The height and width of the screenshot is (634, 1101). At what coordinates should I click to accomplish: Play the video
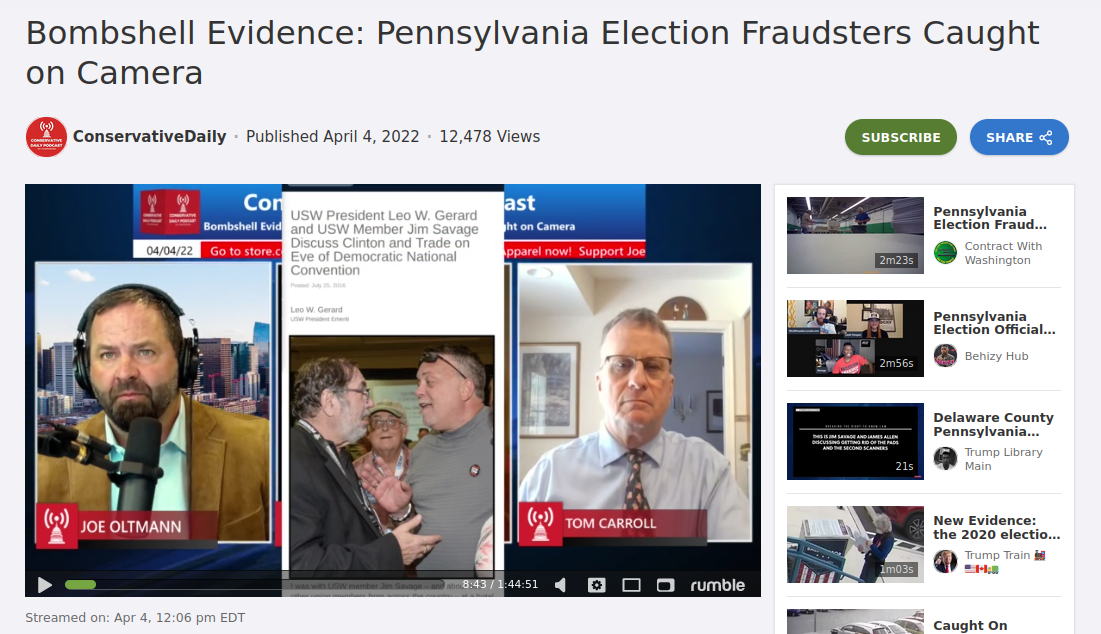pos(44,585)
